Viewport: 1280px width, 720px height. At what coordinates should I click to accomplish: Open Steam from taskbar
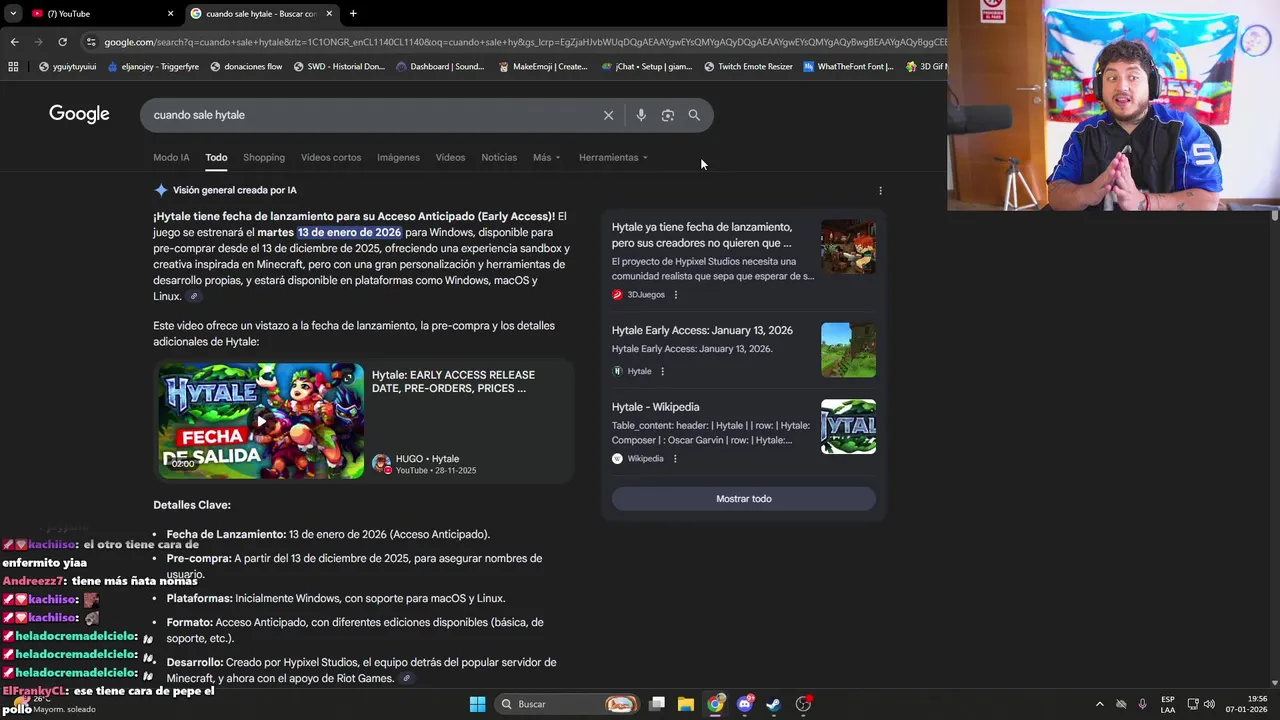(773, 704)
